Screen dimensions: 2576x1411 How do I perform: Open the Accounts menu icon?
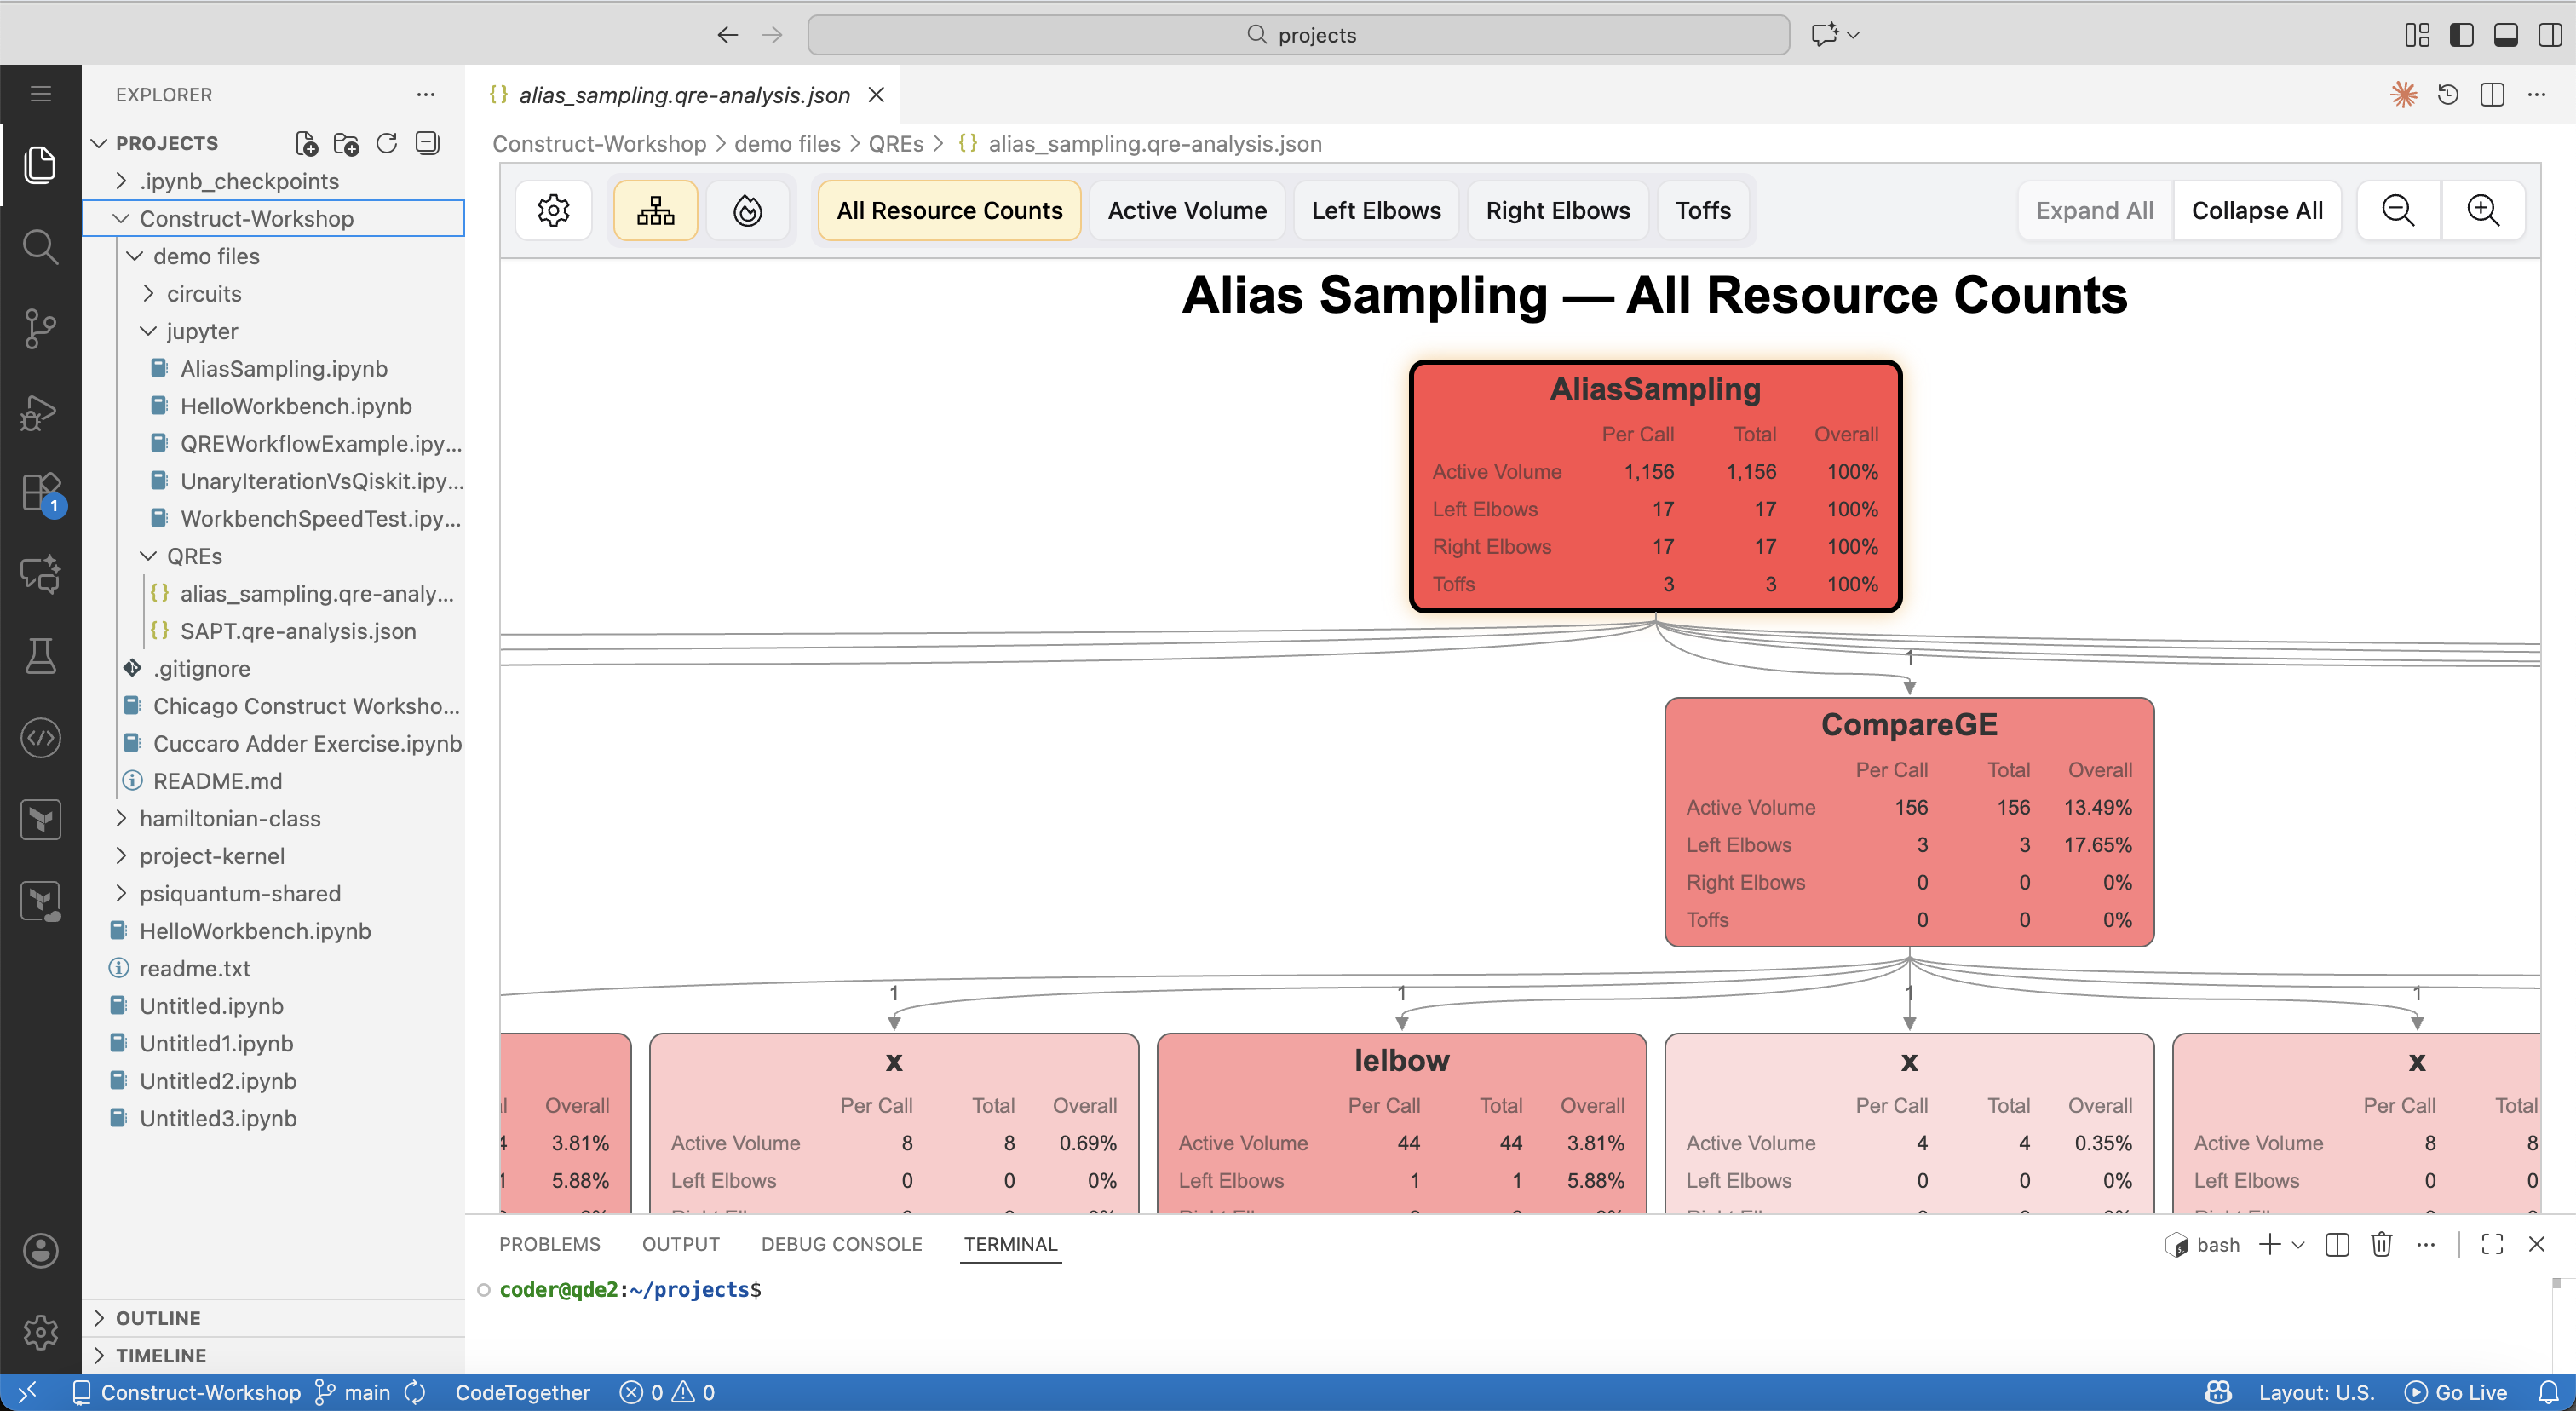tap(40, 1250)
